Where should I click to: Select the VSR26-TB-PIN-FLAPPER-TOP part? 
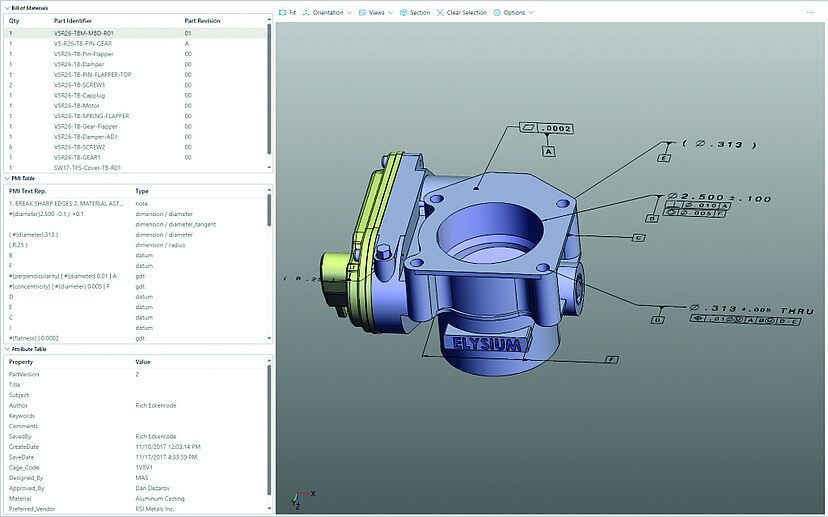pos(135,74)
